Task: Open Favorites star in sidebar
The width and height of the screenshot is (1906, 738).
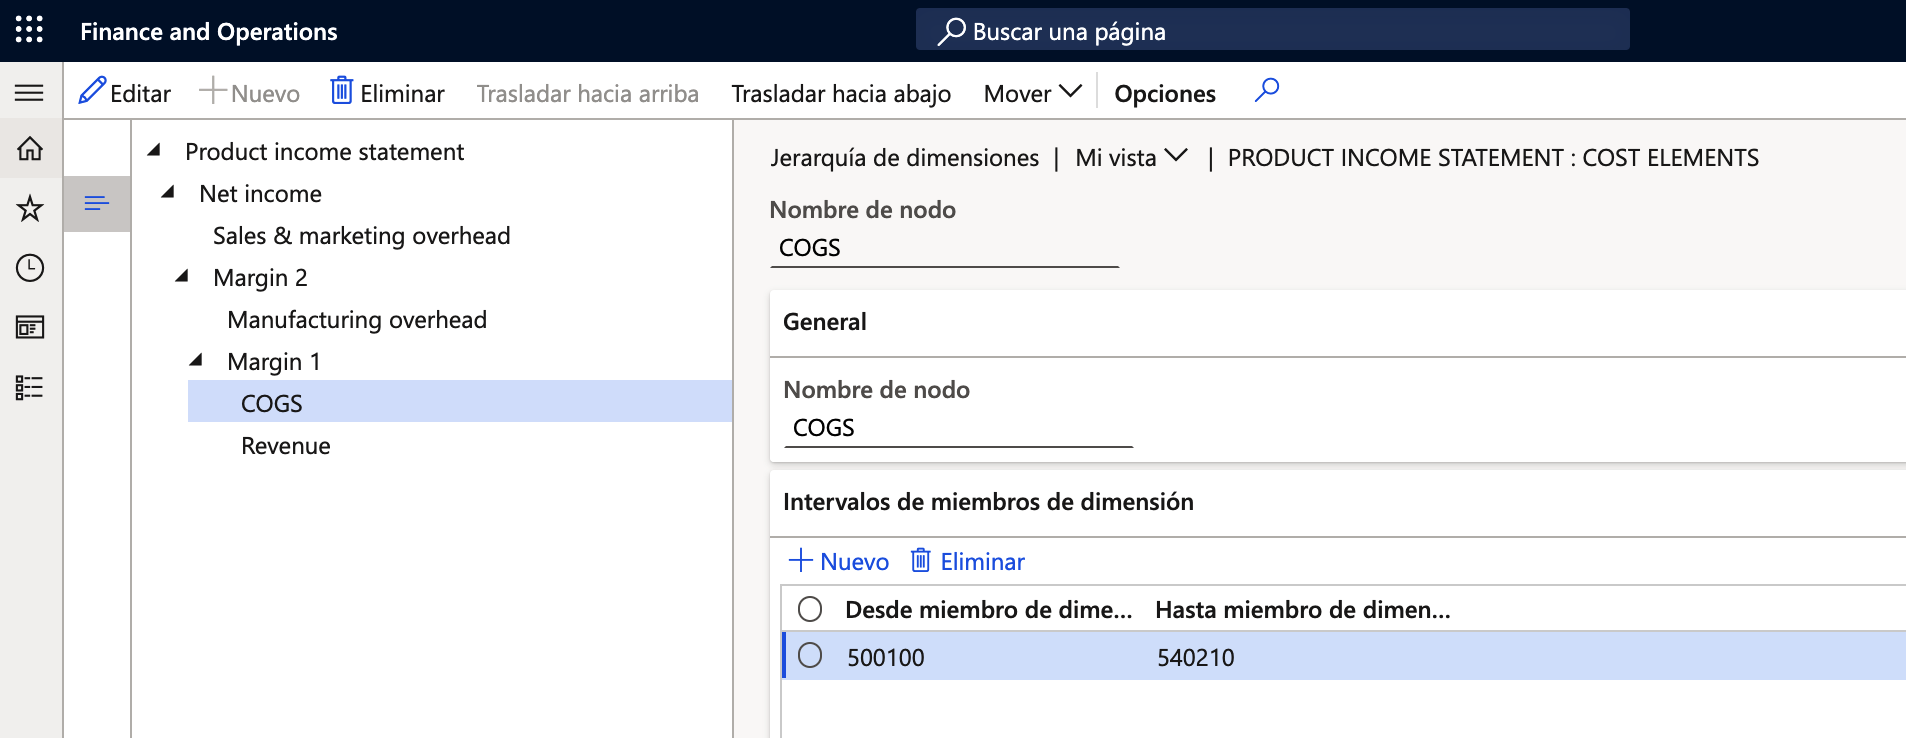Action: (x=30, y=208)
